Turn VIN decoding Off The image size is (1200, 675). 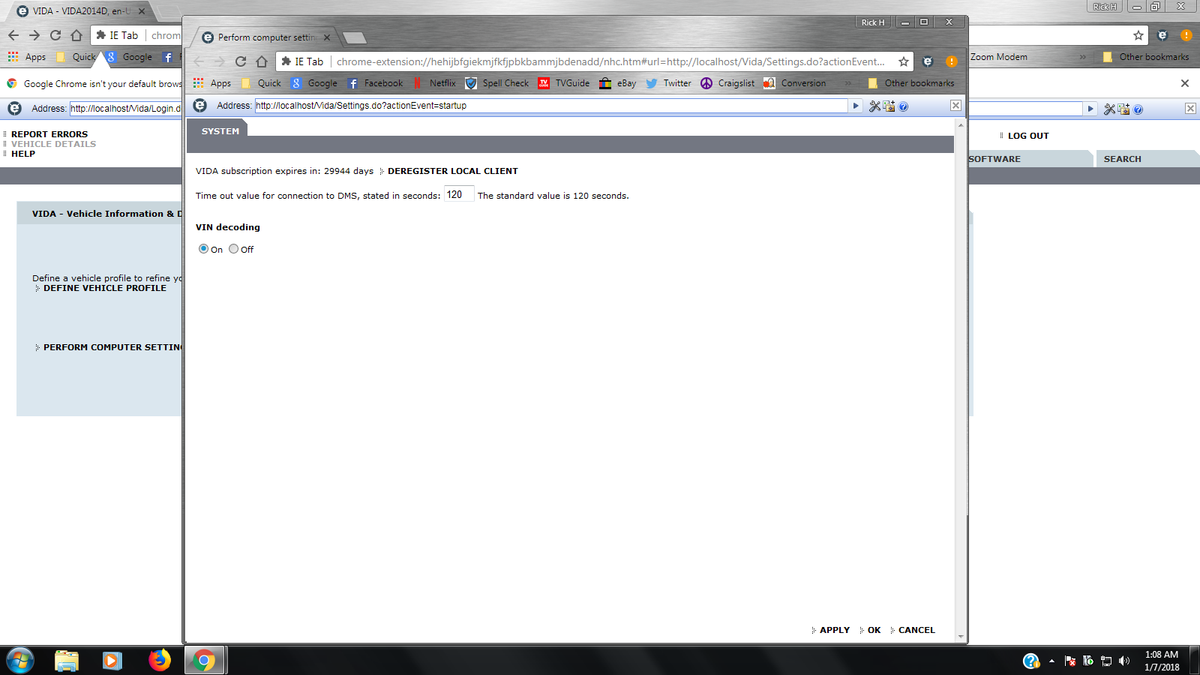tap(234, 249)
